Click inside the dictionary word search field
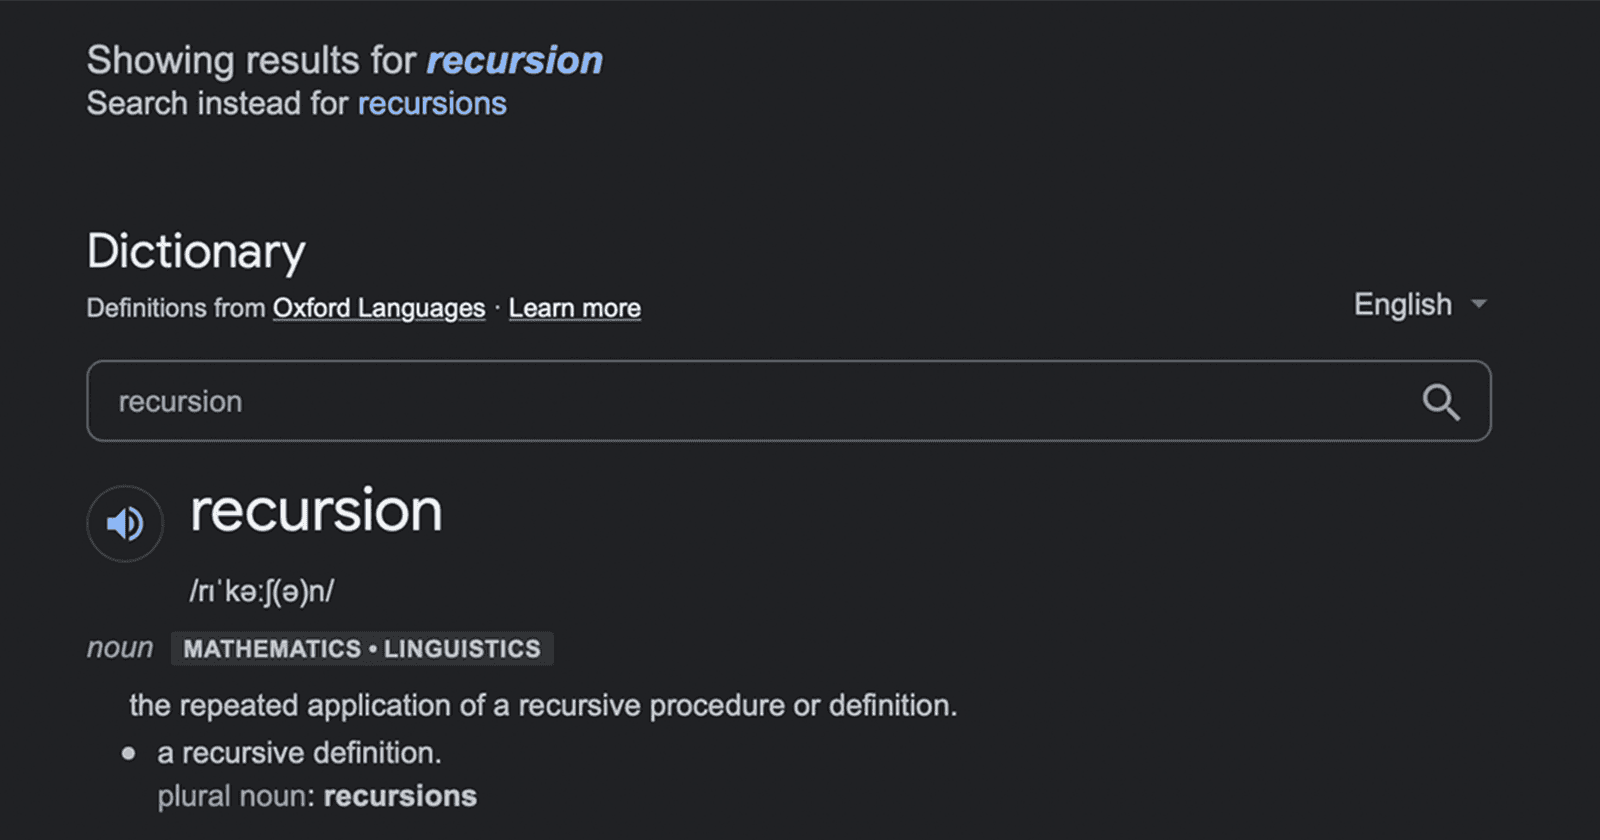This screenshot has height=840, width=1600. point(700,402)
